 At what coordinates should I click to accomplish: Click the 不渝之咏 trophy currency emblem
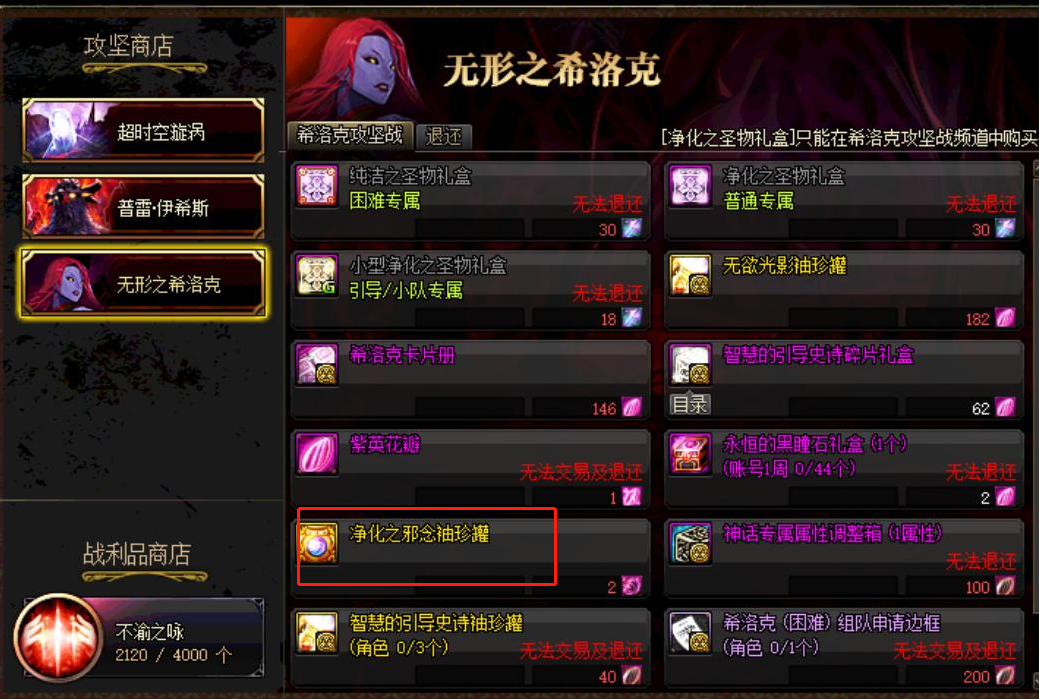pos(59,637)
